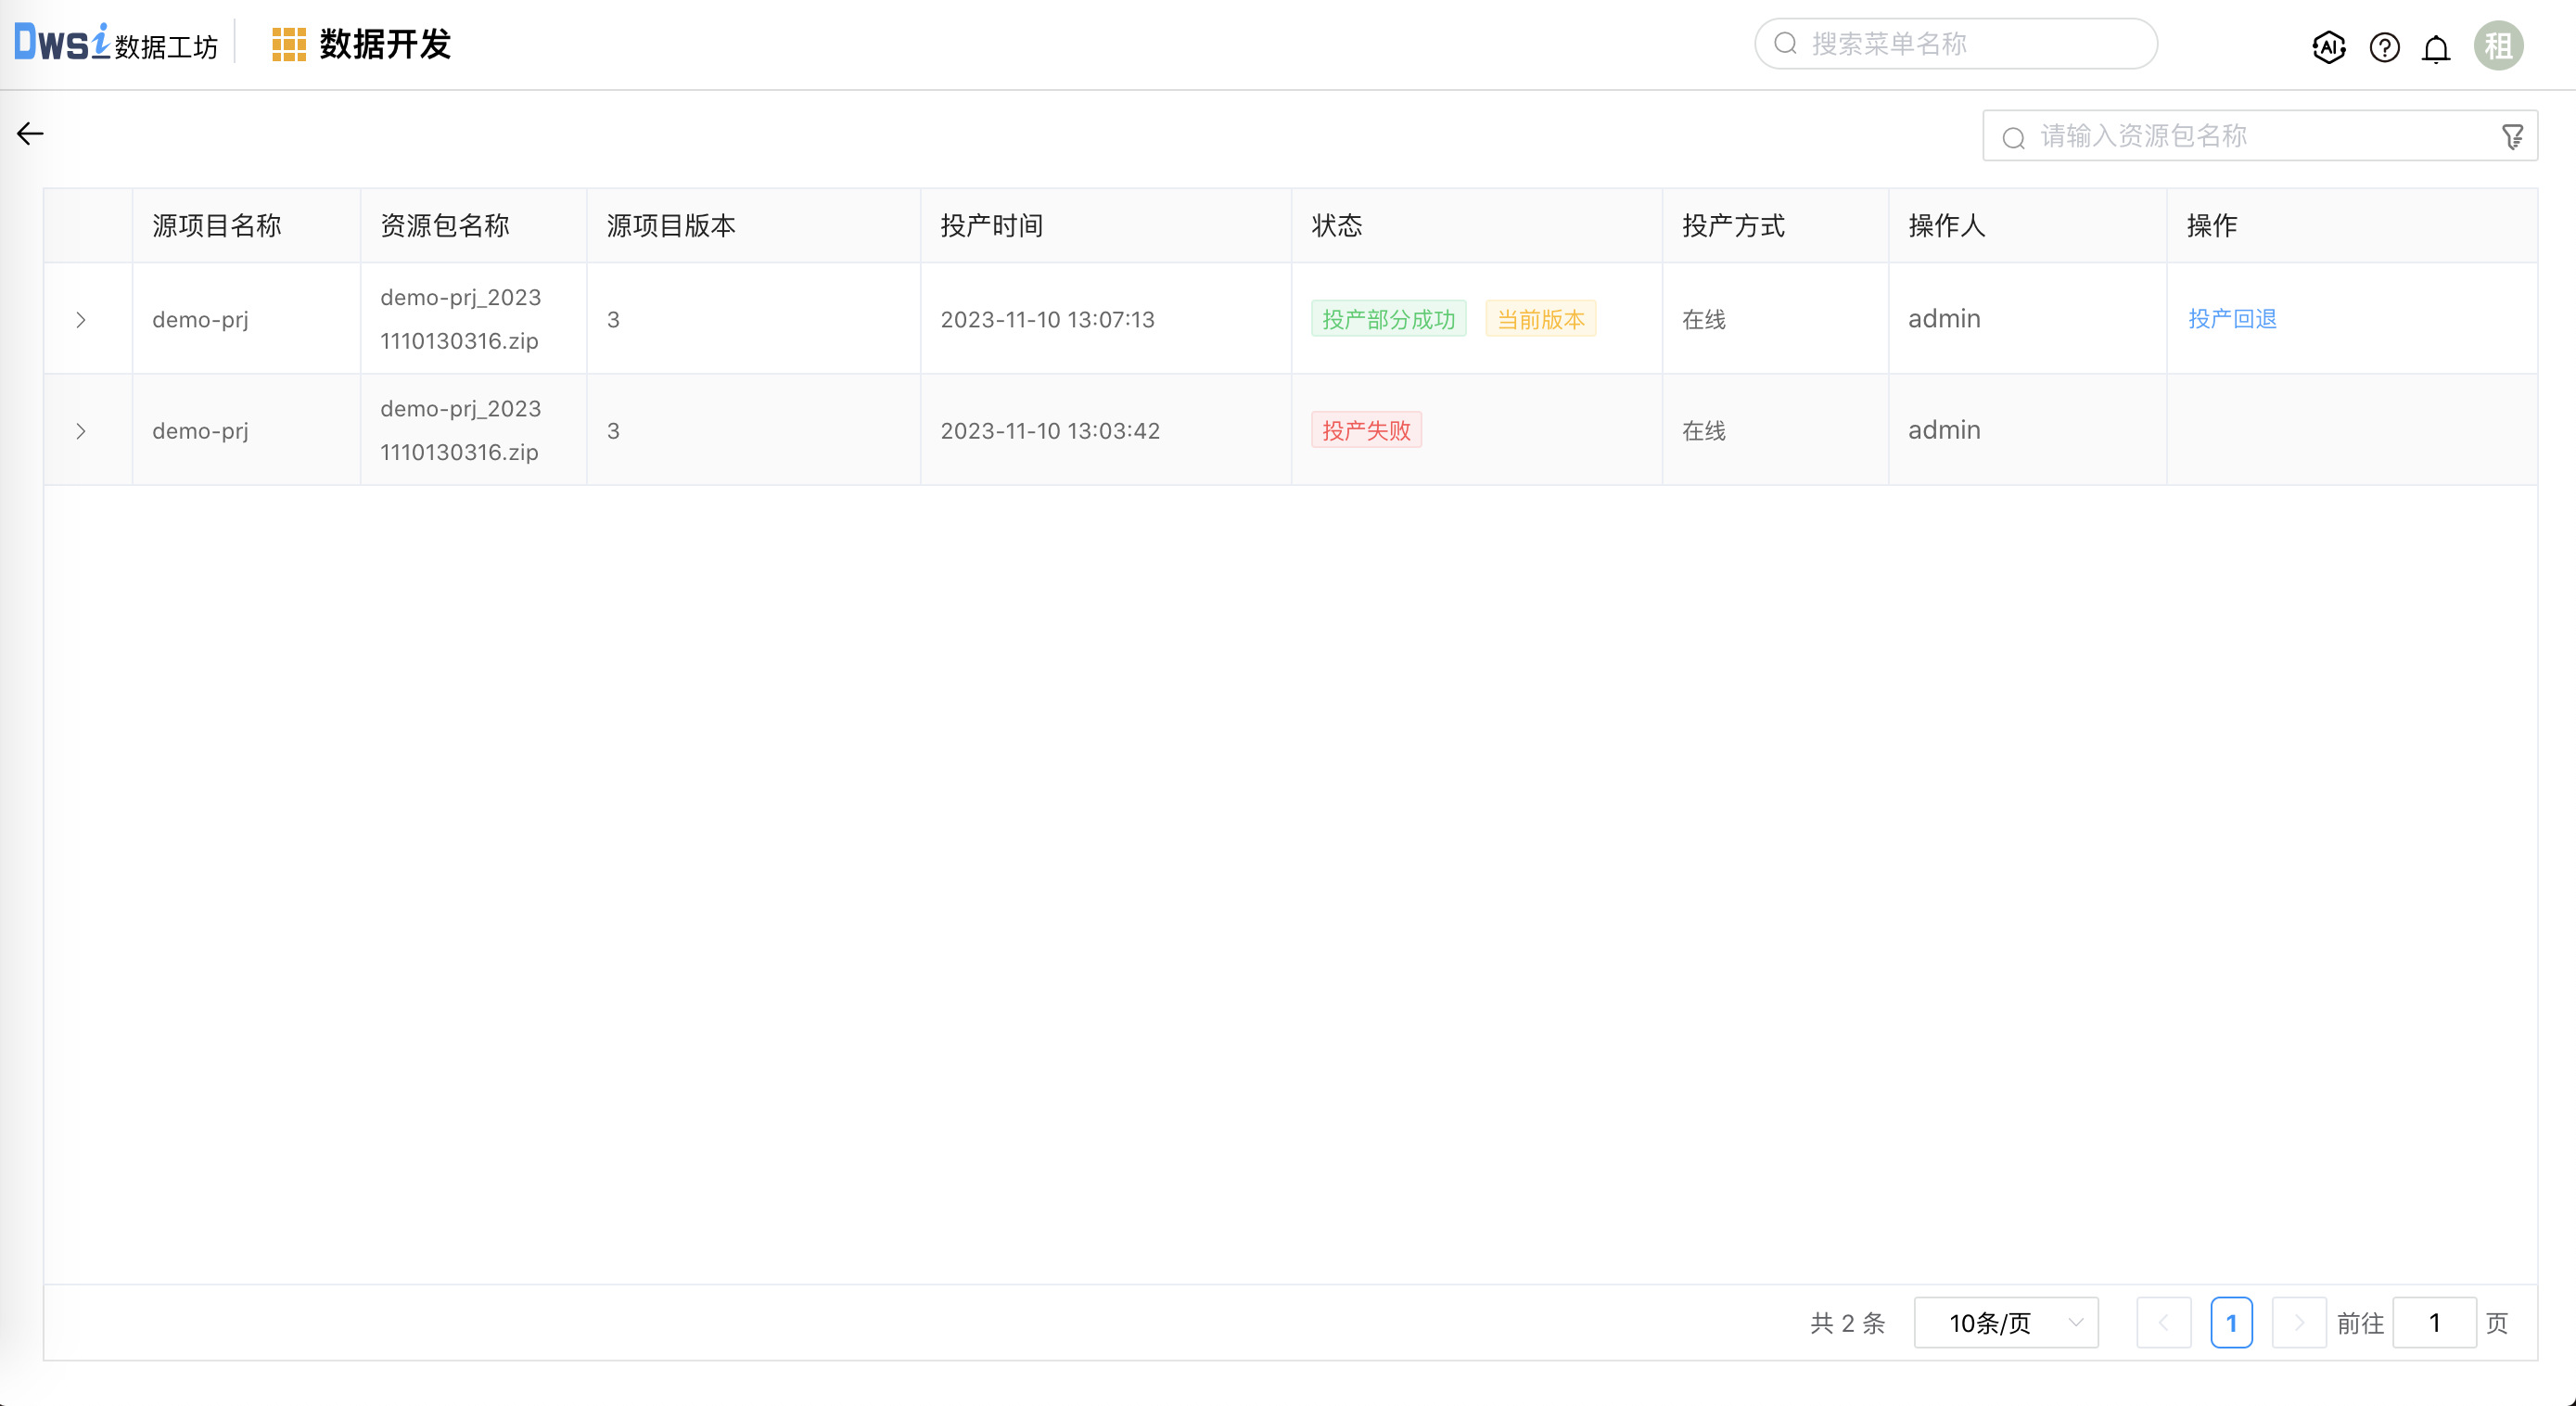Open the AI assistant icon
Screen dimensions: 2576x1406
pos(2329,47)
